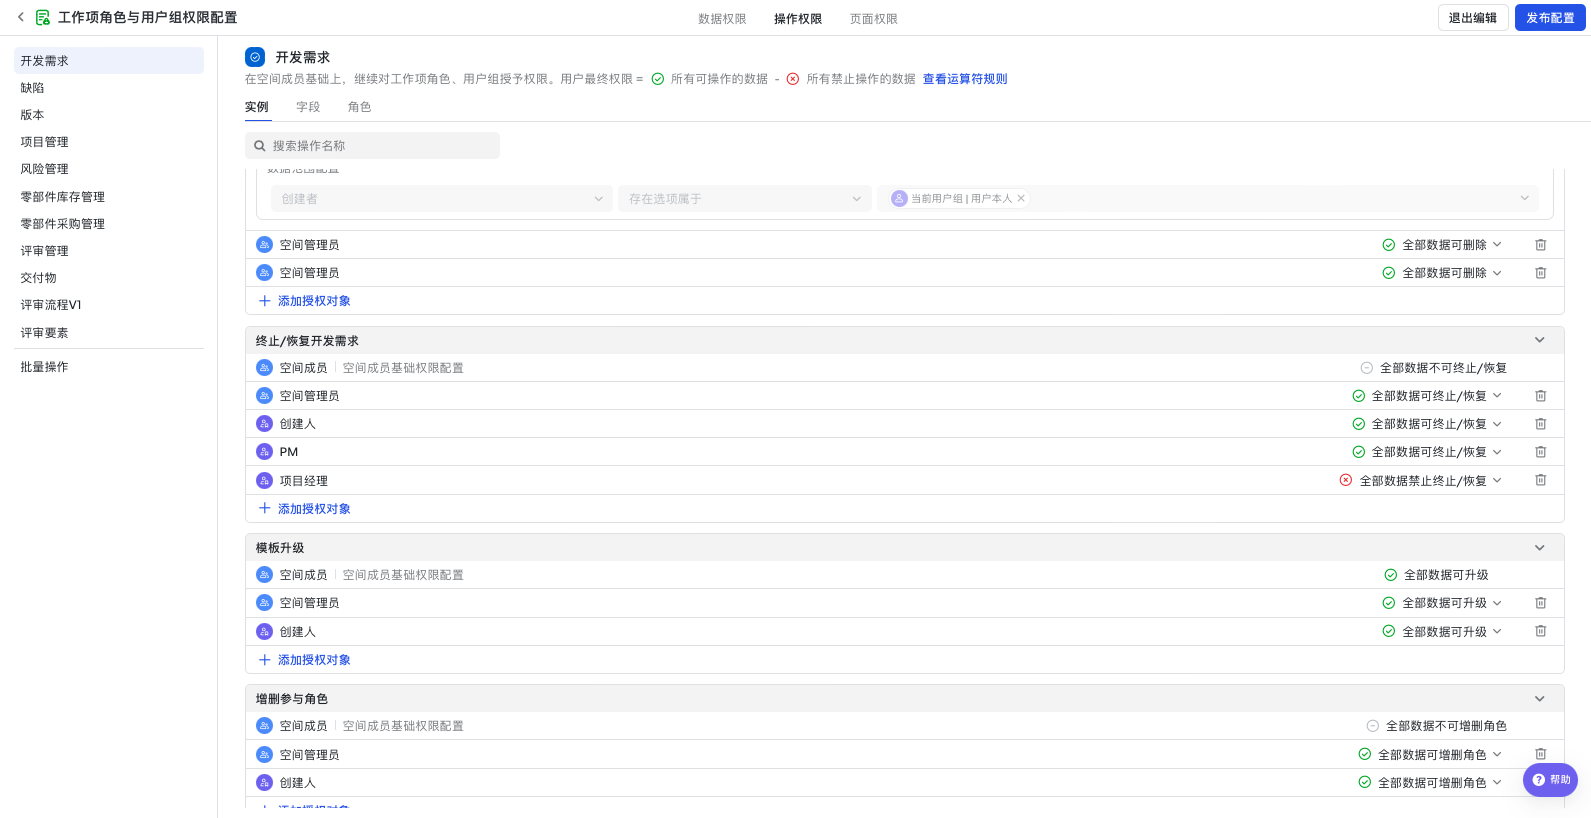This screenshot has width=1591, height=818.
Task: Click 添加授权对象 under 项目经理 row
Action: tap(305, 509)
